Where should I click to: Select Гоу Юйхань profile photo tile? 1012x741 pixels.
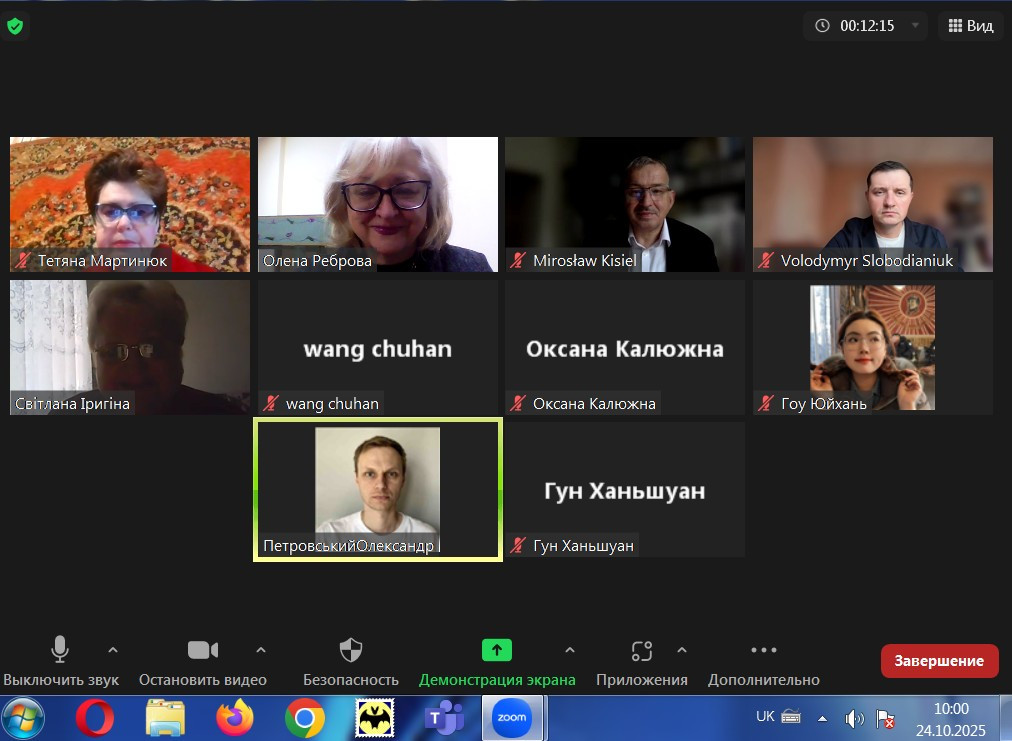tap(873, 347)
